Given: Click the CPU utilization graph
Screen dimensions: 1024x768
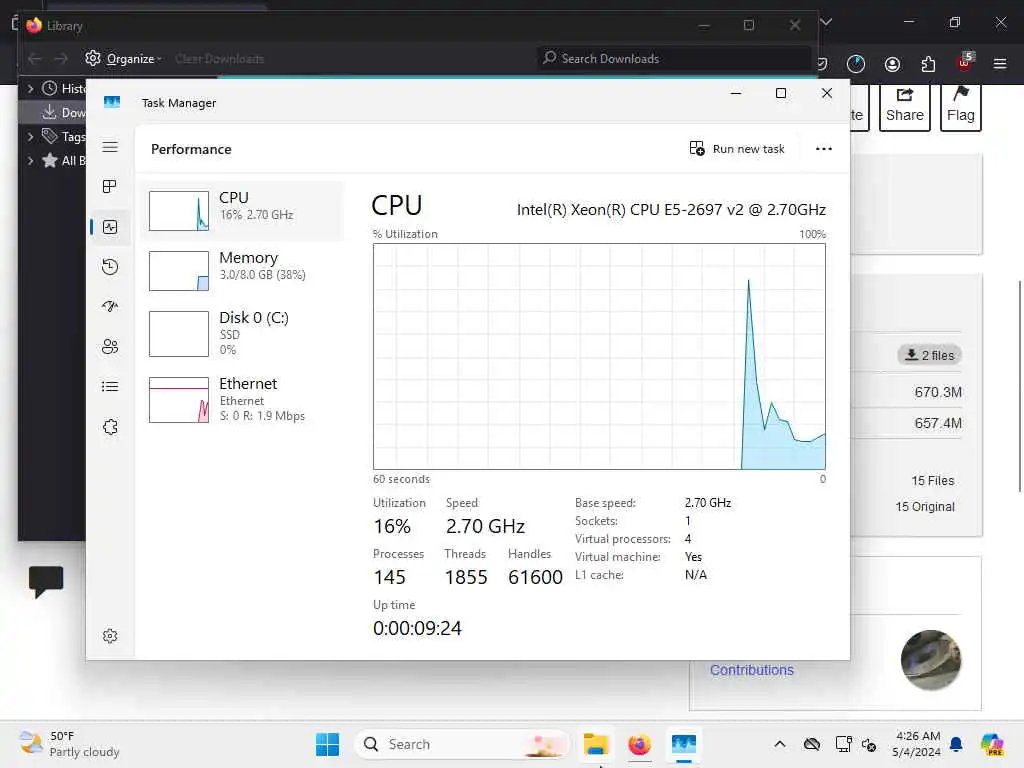Looking at the screenshot, I should click(599, 356).
